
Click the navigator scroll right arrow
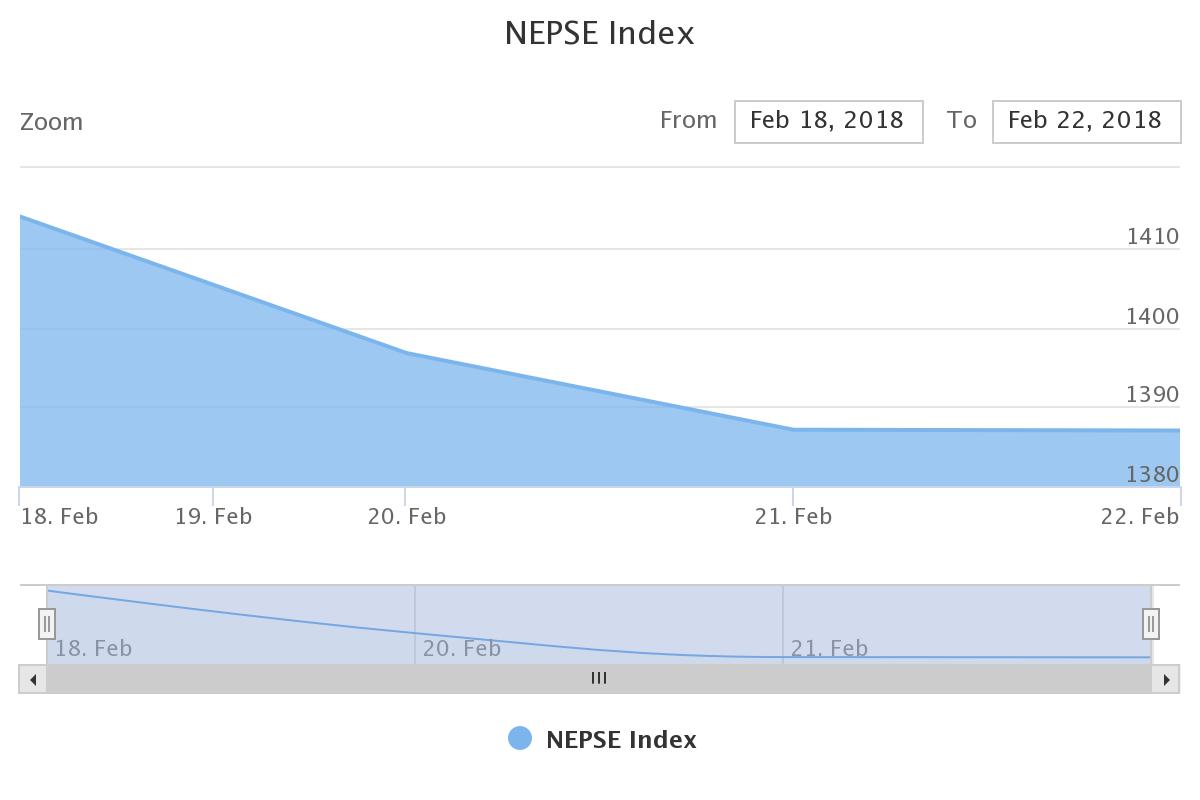pos(1166,679)
